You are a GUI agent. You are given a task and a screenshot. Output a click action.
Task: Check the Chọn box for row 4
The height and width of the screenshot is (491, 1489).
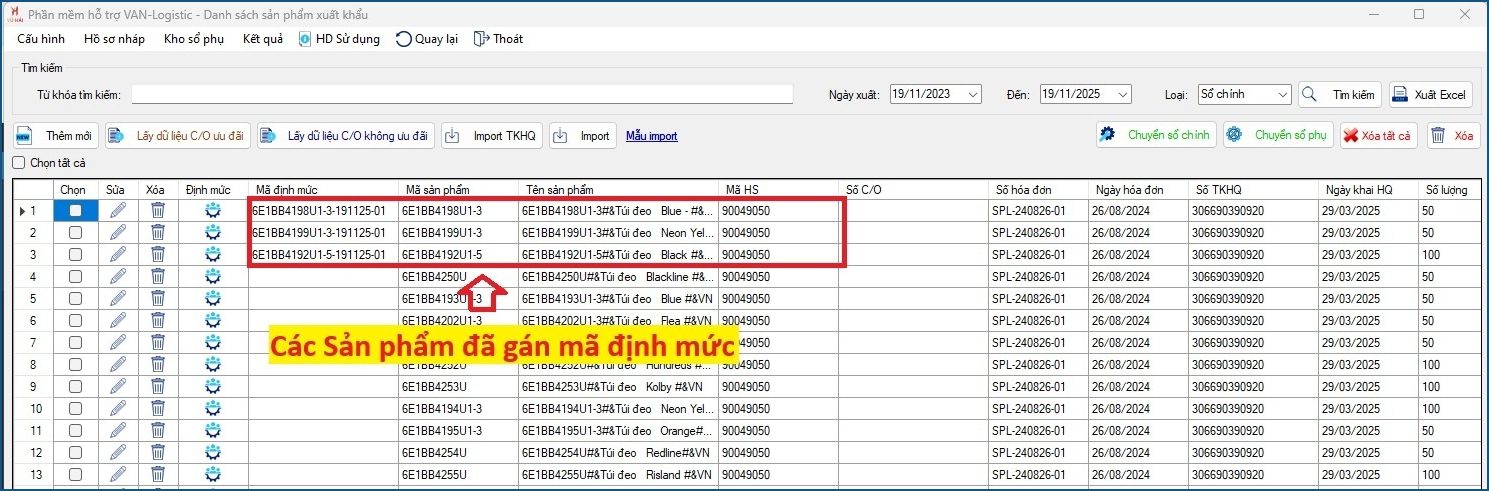coord(75,277)
